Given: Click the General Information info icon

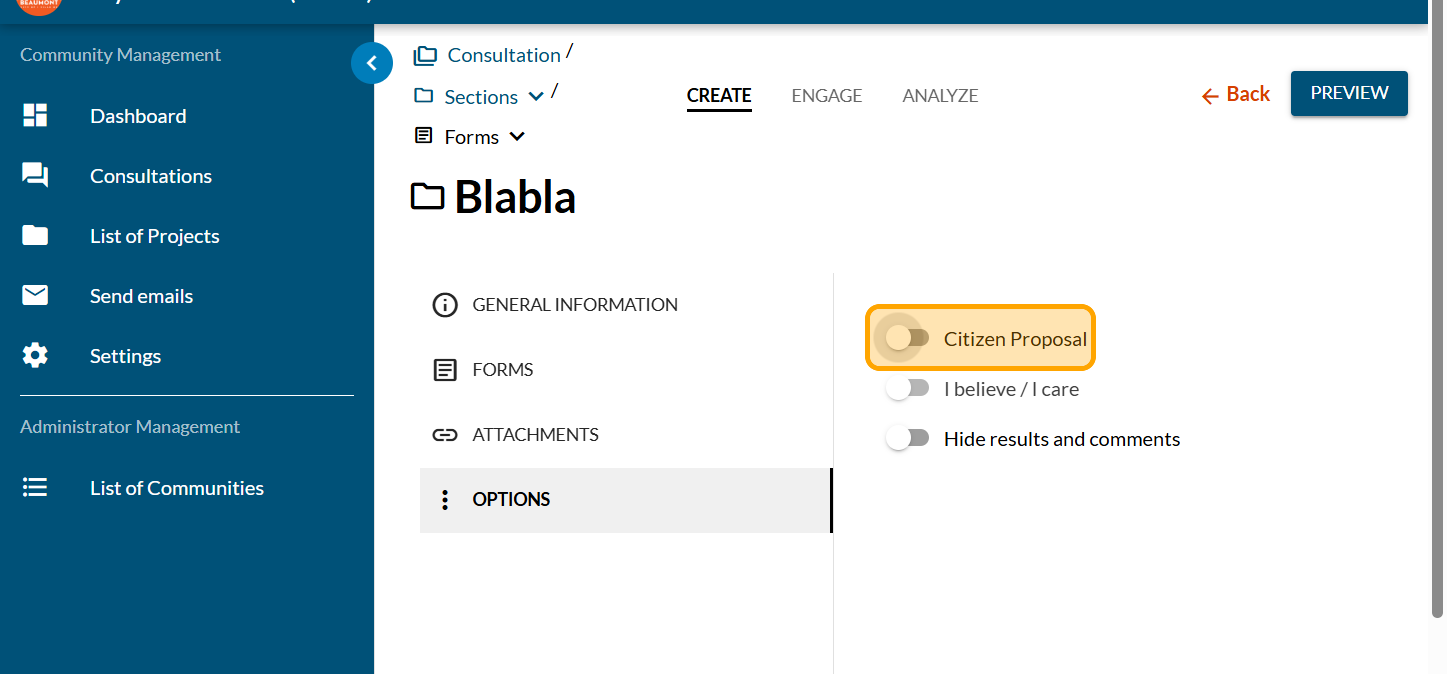Looking at the screenshot, I should pos(444,305).
